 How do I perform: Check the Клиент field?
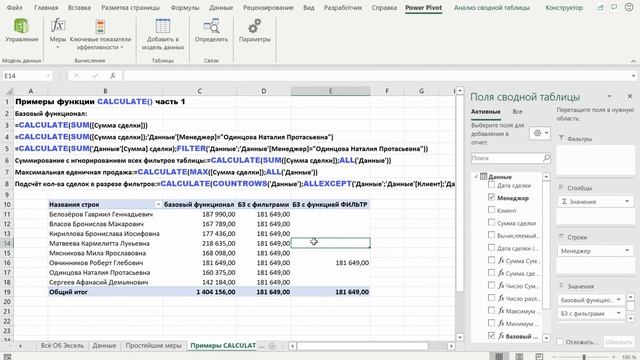(491, 210)
